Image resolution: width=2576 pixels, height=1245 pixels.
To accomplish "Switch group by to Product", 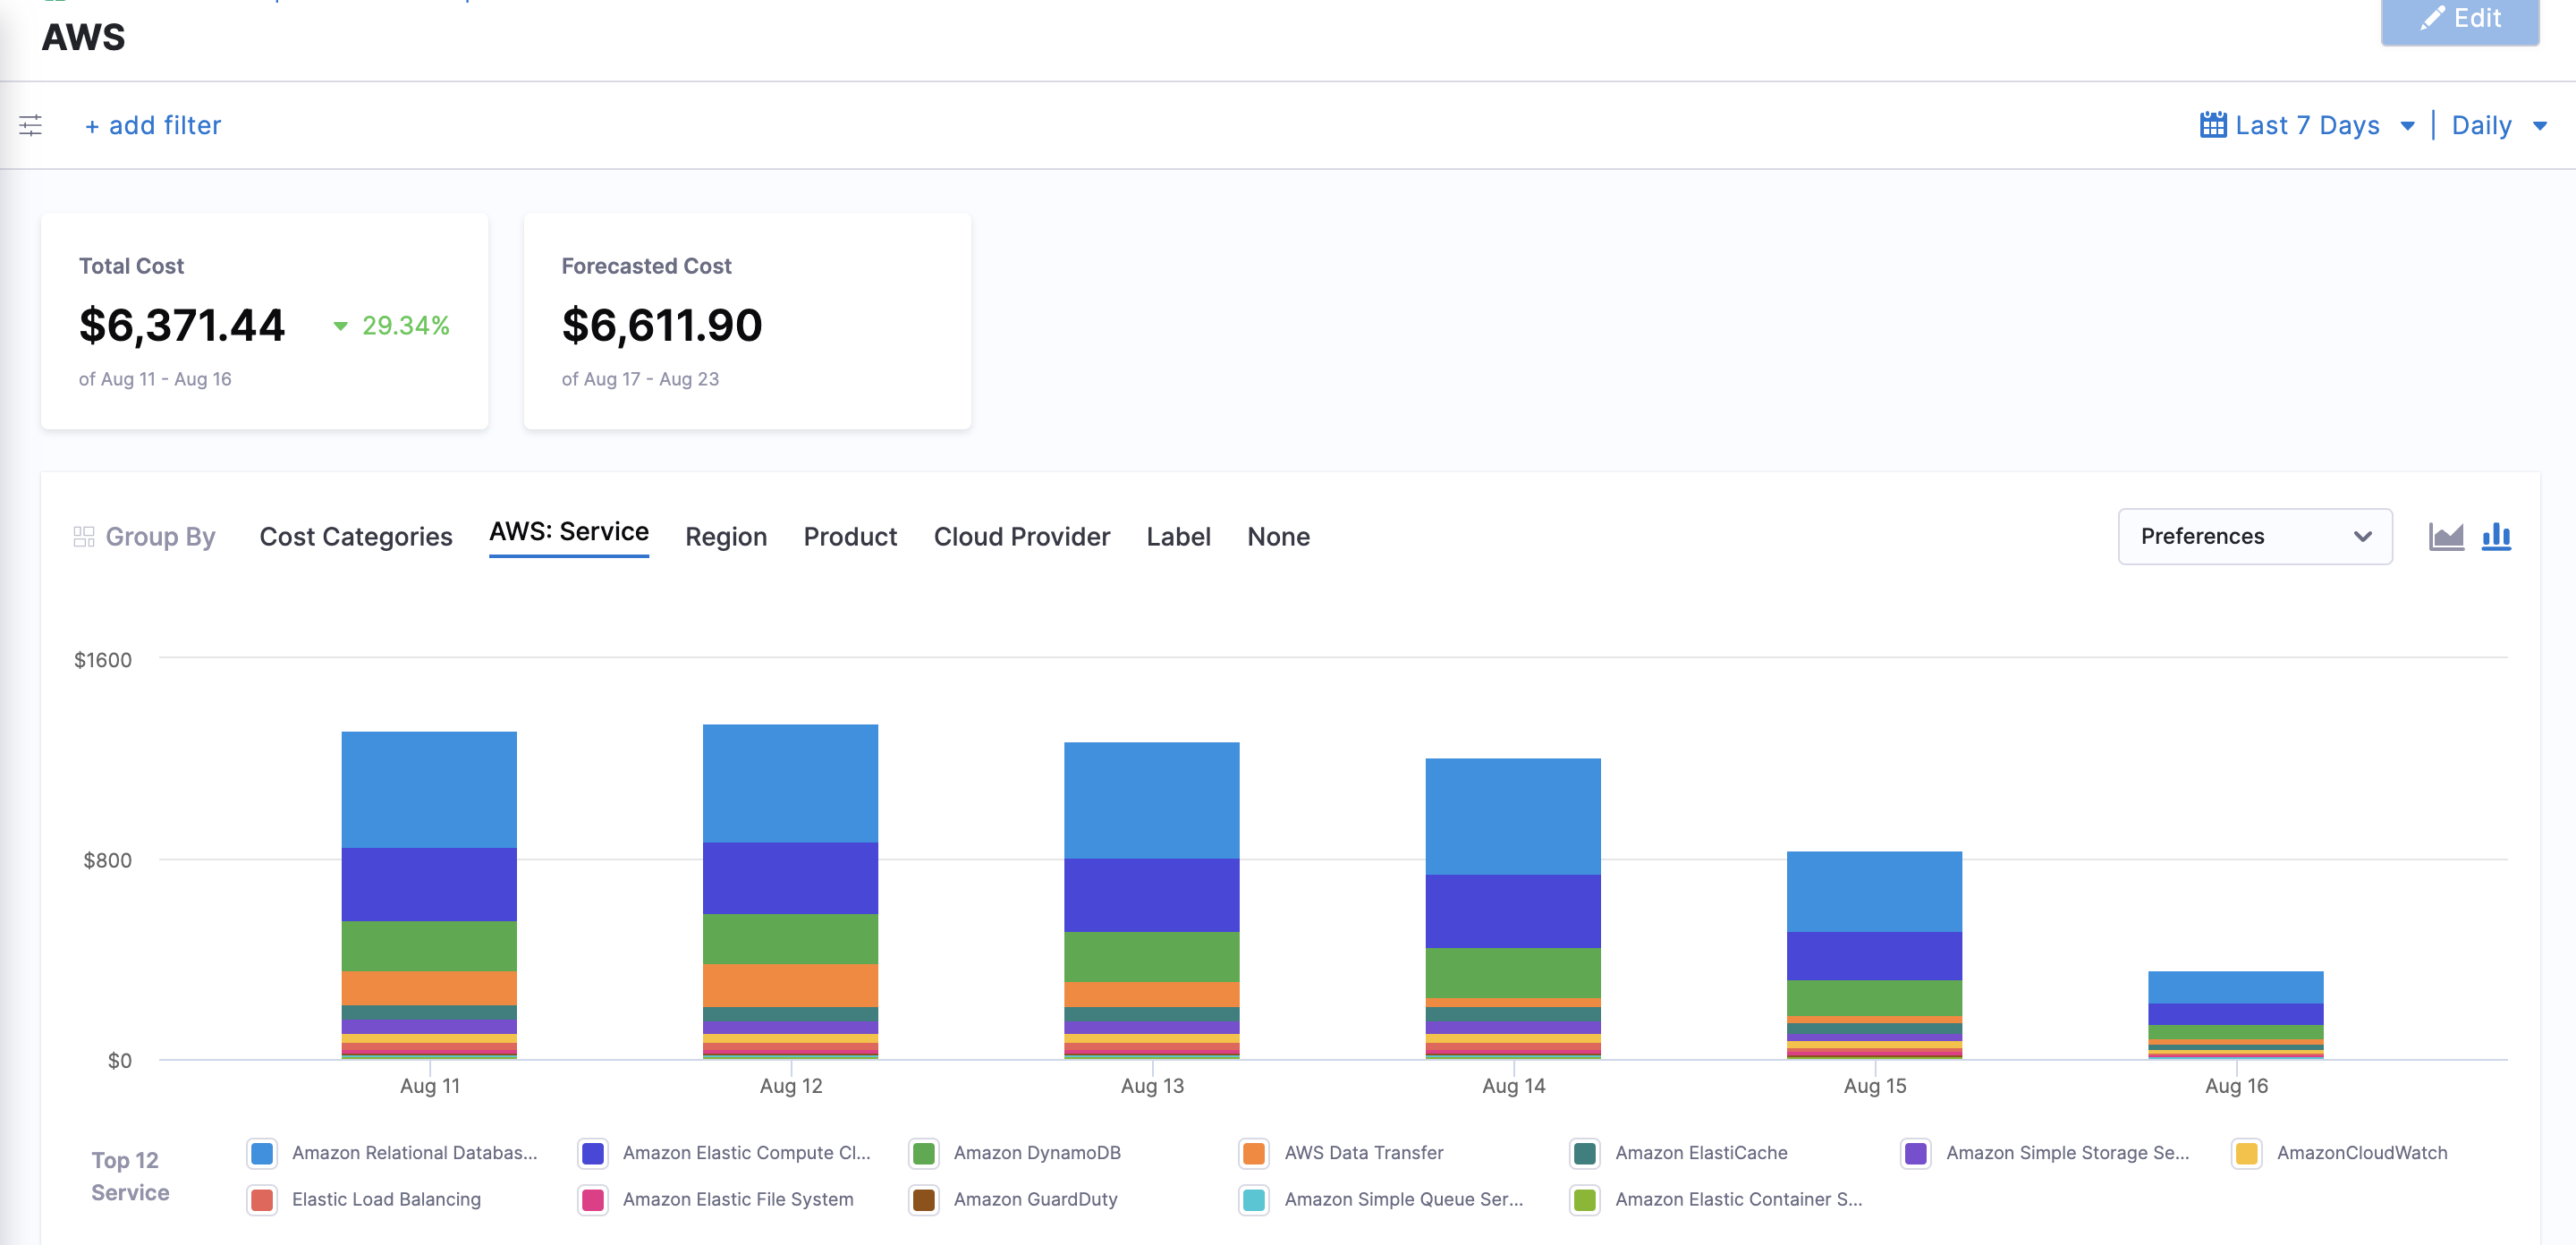I will 850,537.
